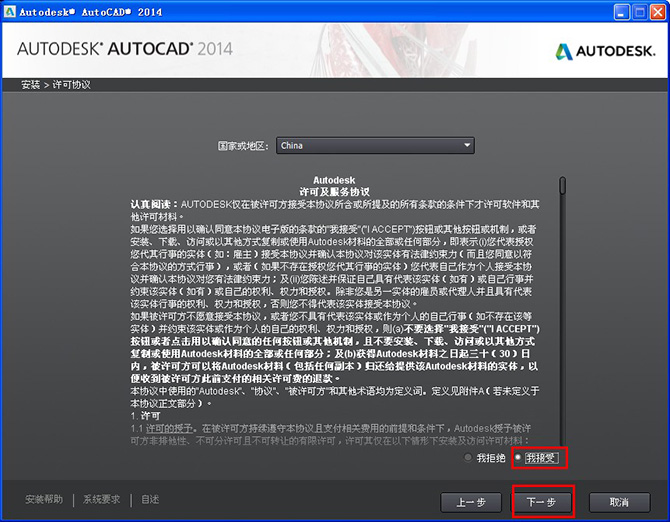Image resolution: width=670 pixels, height=522 pixels.
Task: Open the 安装帮助 link
Action: [44, 499]
